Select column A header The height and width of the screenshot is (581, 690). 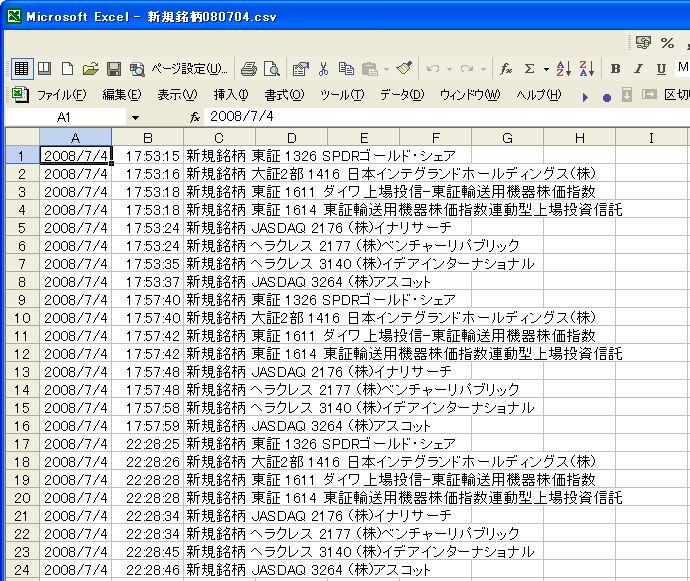pyautogui.click(x=75, y=138)
